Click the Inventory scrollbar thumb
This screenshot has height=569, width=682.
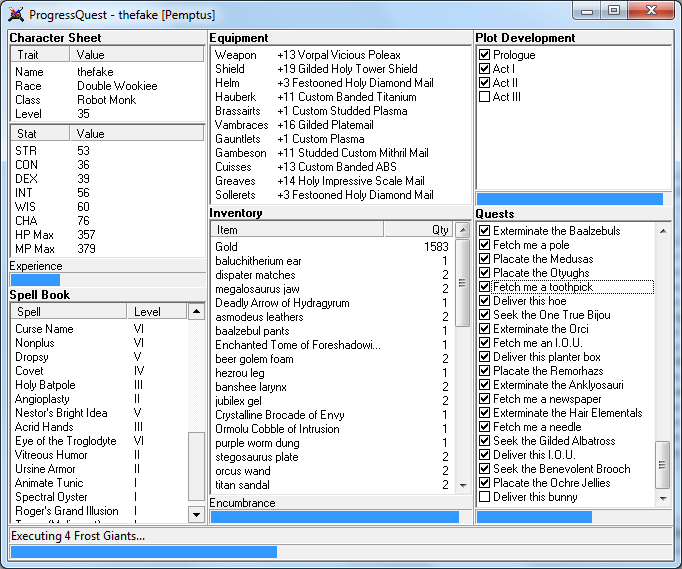click(x=463, y=283)
